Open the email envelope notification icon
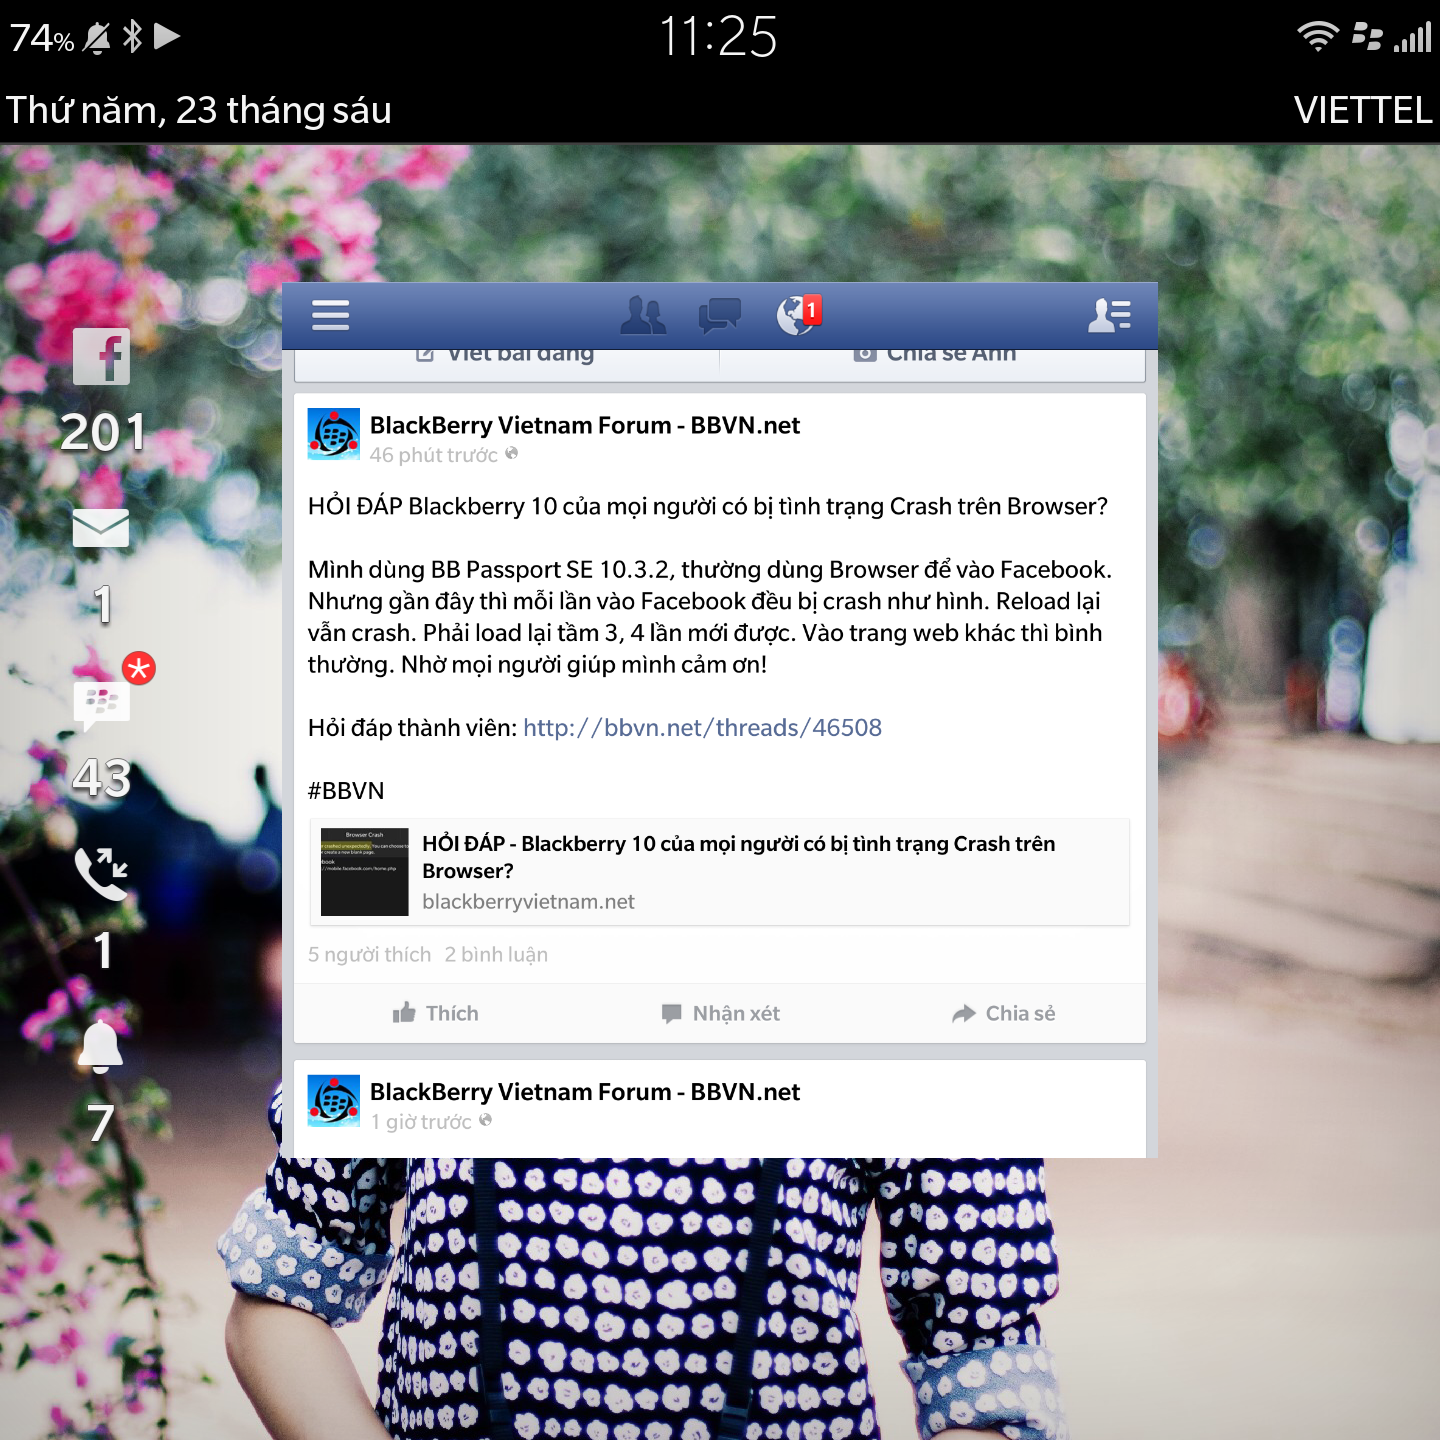1440x1440 pixels. (101, 528)
